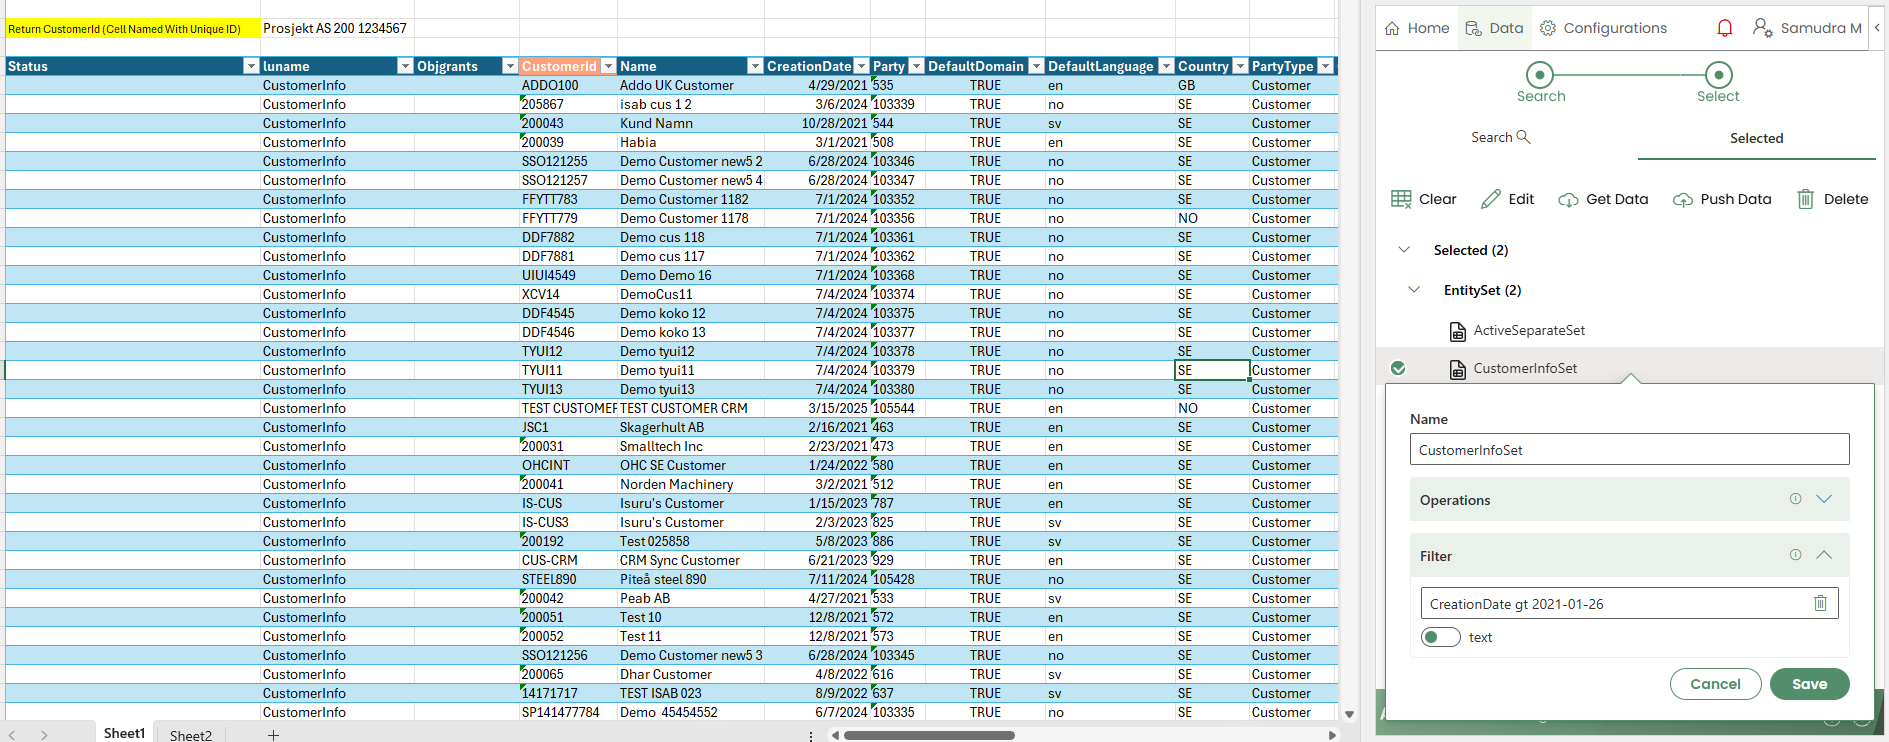
Task: Collapse the Filter section chevron
Action: (x=1824, y=555)
